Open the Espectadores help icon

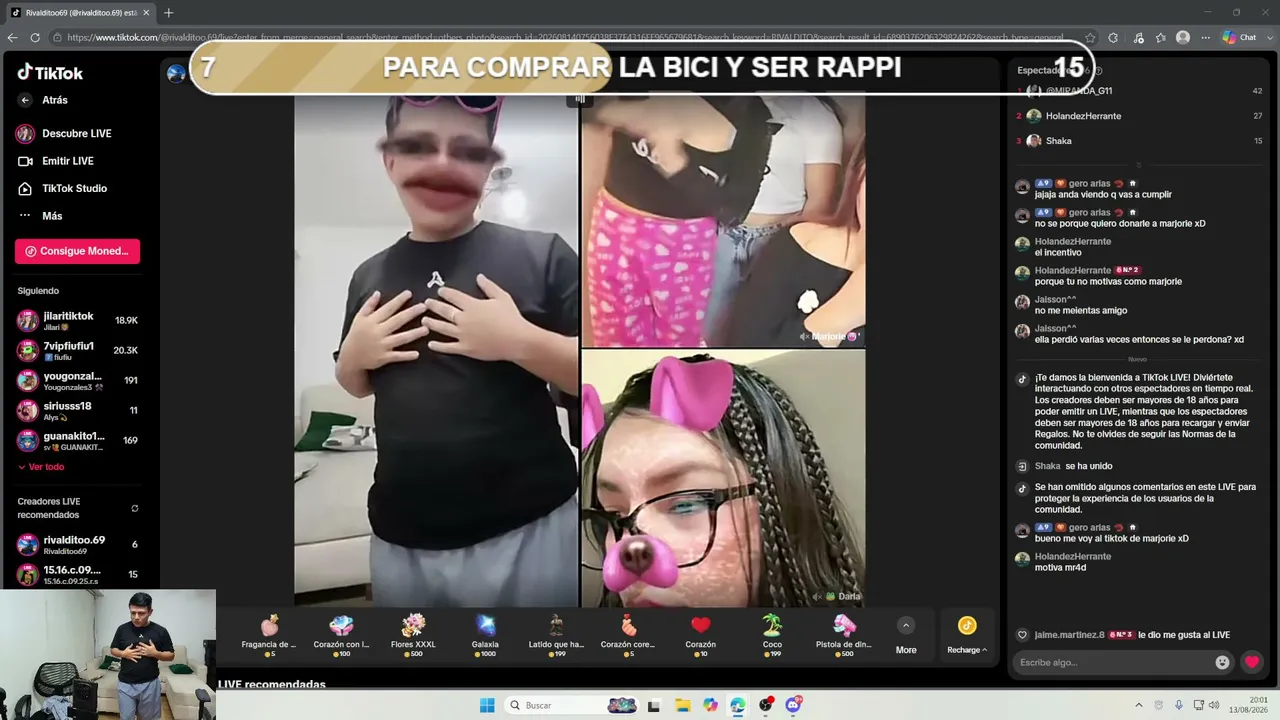click(1098, 71)
